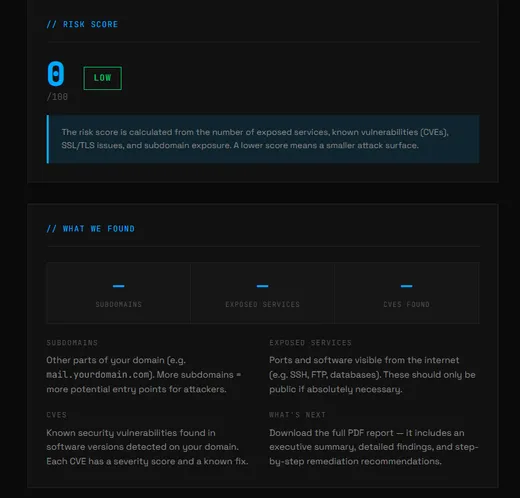520x498 pixels.
Task: Click the WHAT'S NEXT heading
Action: tap(297, 415)
